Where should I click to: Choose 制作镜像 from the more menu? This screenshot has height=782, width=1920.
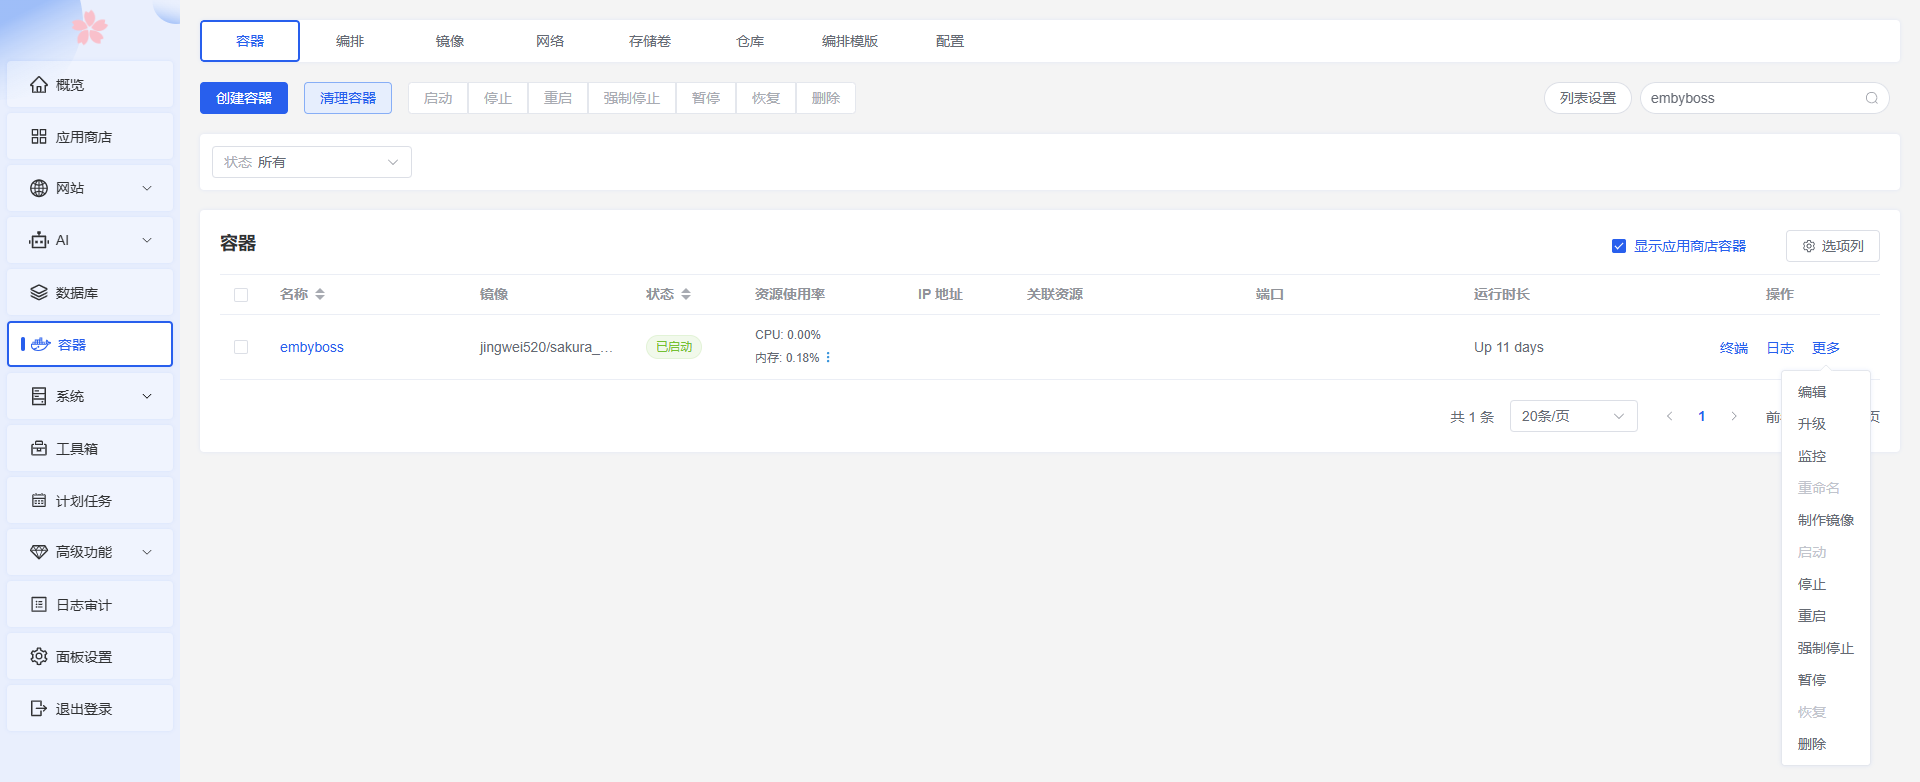coord(1825,520)
